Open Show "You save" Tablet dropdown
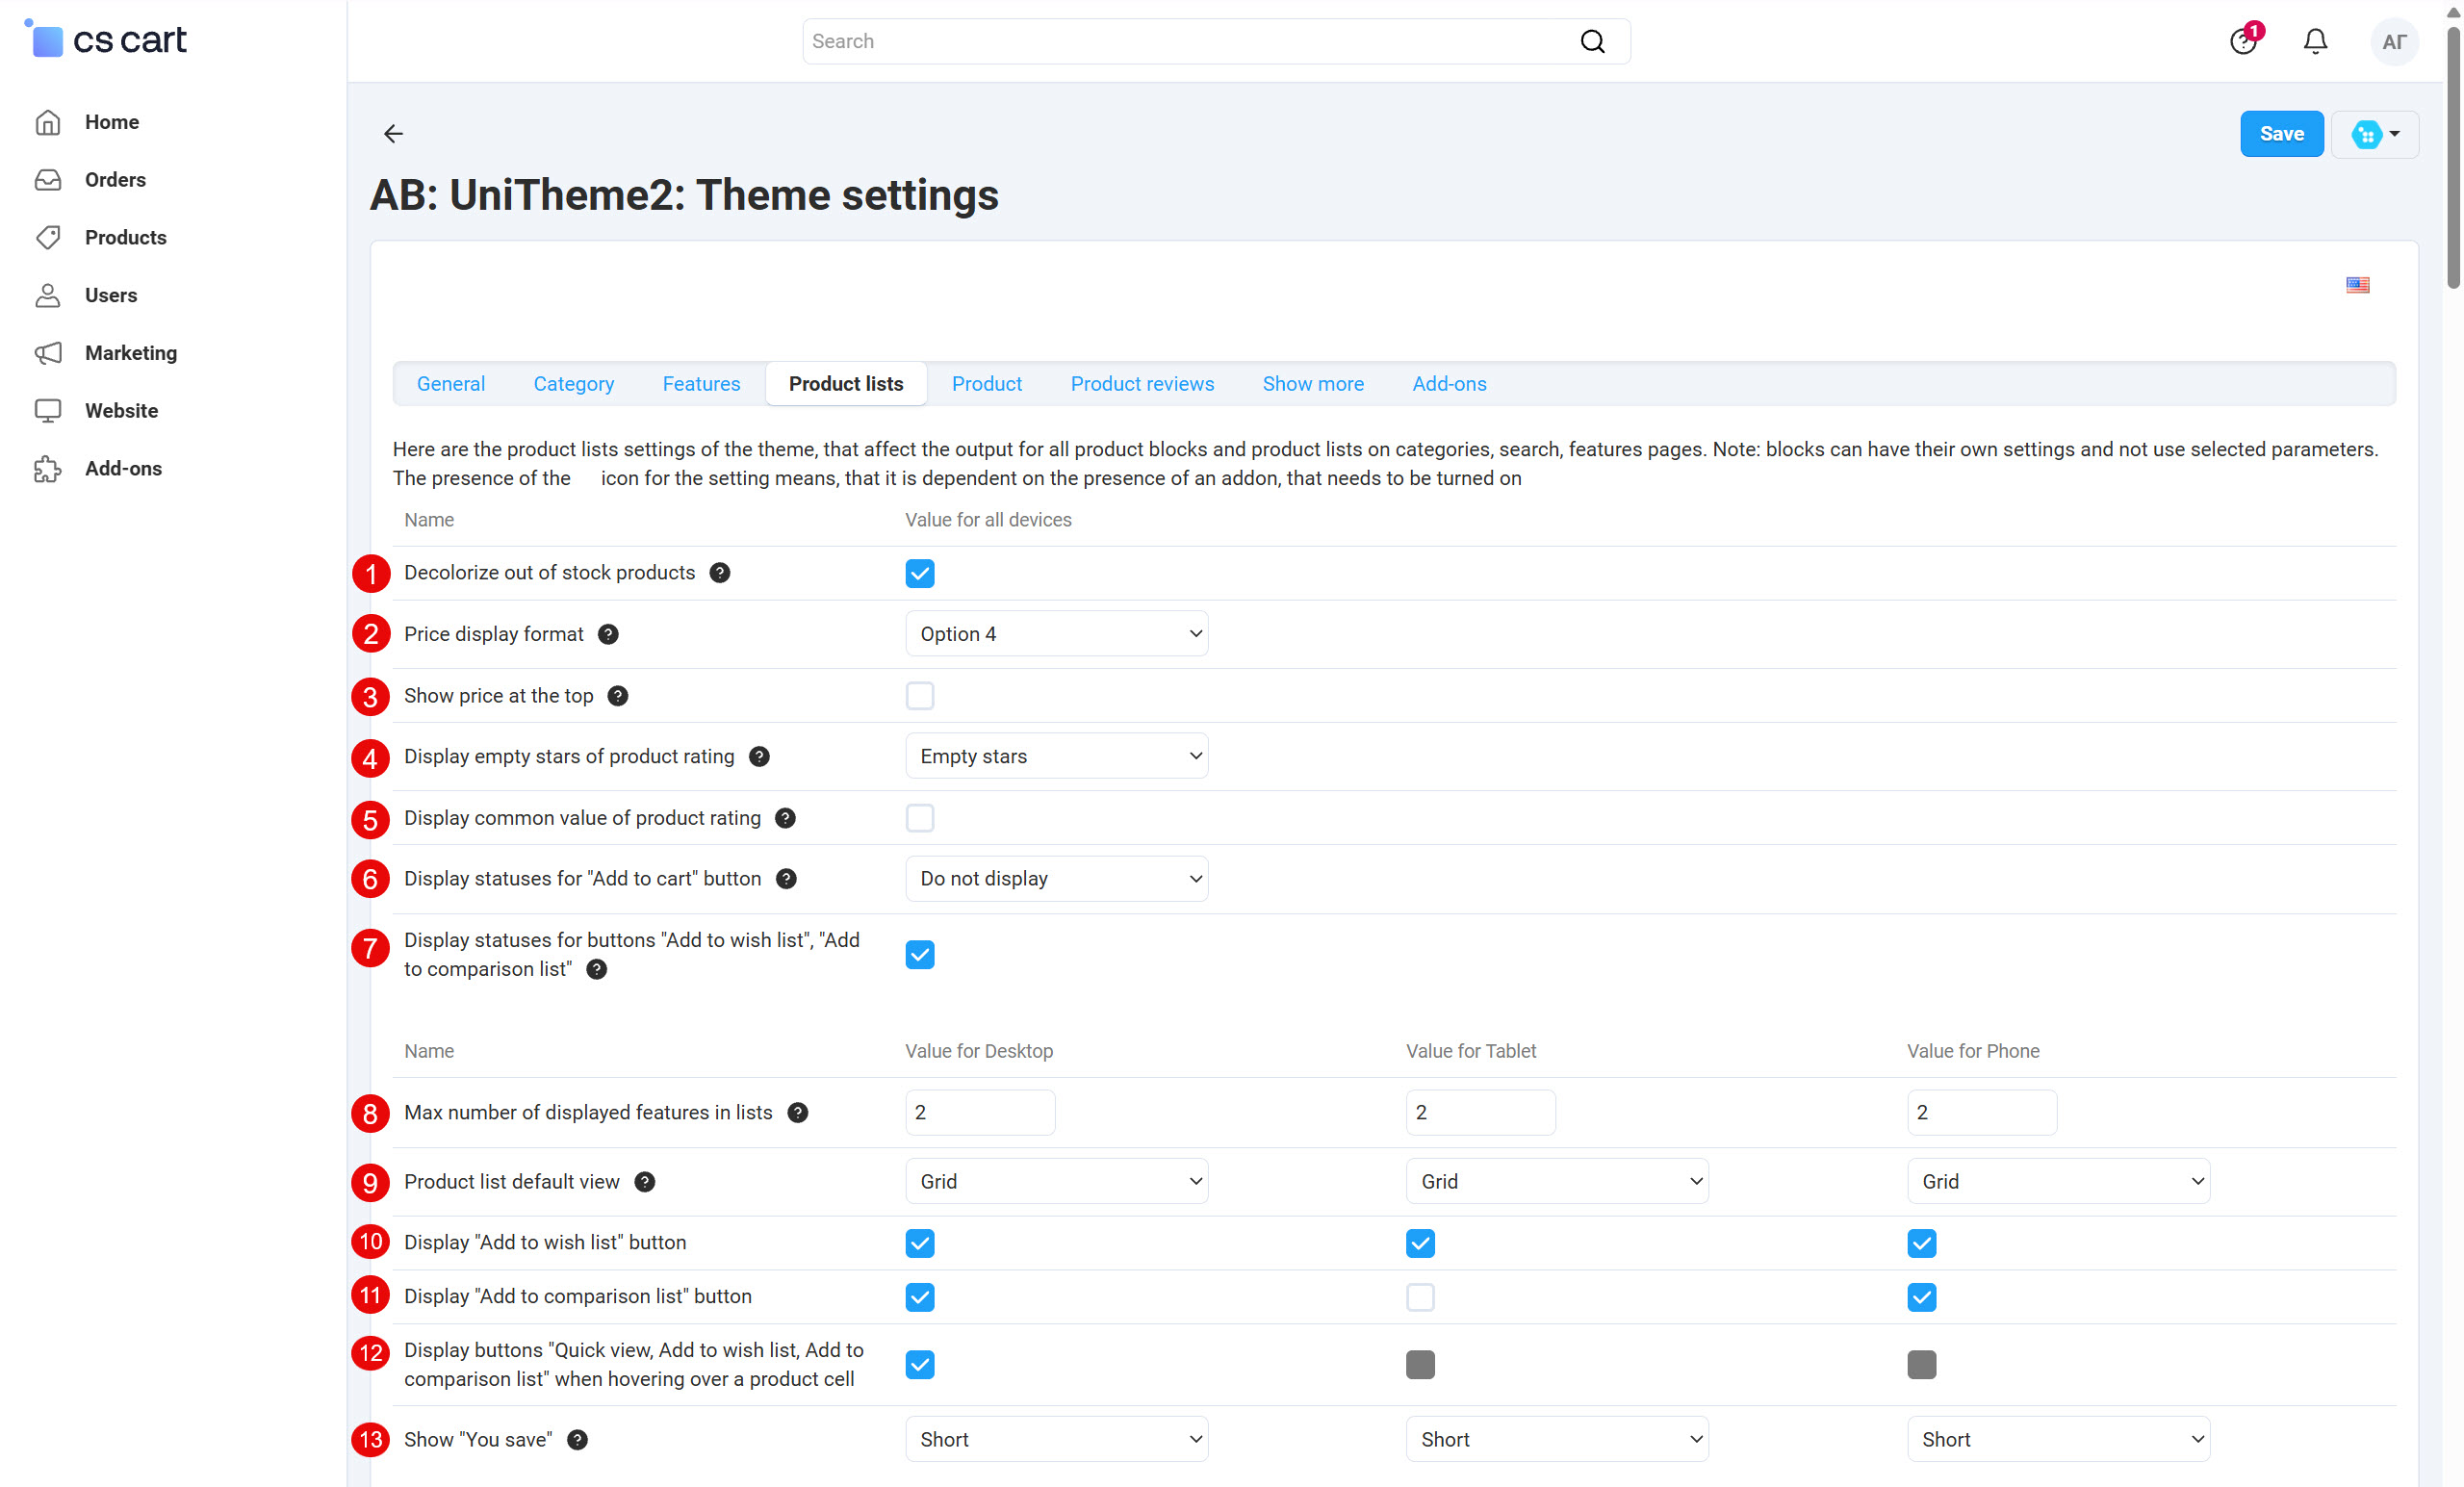Image resolution: width=2464 pixels, height=1487 pixels. 1557,1440
